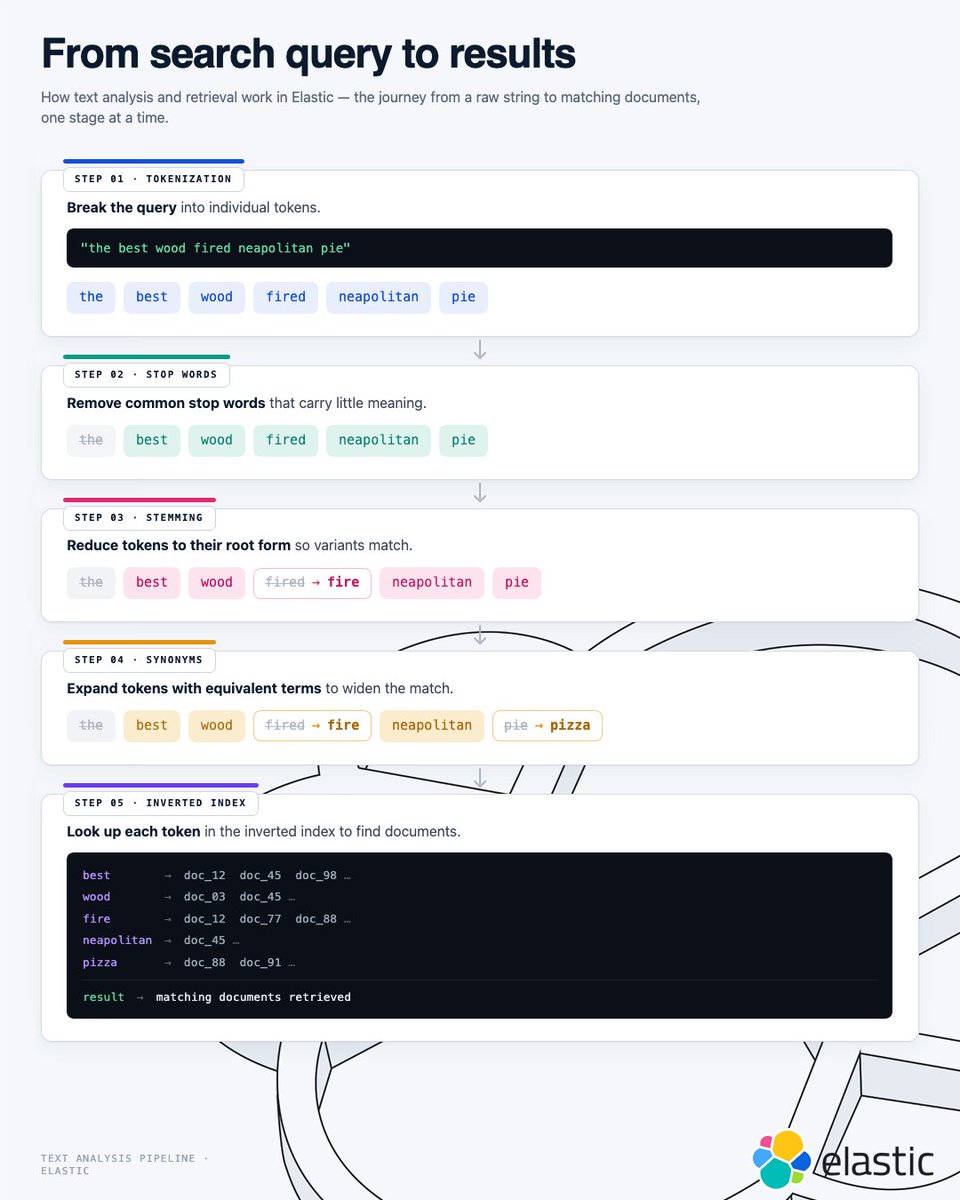This screenshot has width=960, height=1200.
Task: Click the pink "neapolitan" chip in Stemming step
Action: (432, 583)
